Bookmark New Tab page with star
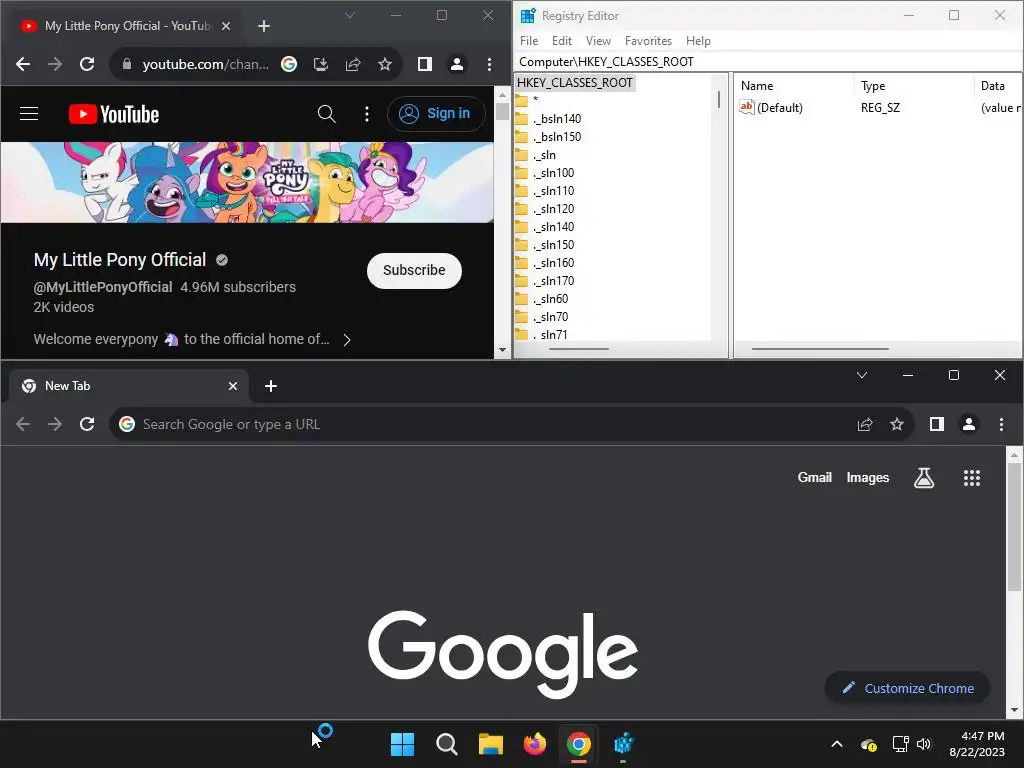 897,424
